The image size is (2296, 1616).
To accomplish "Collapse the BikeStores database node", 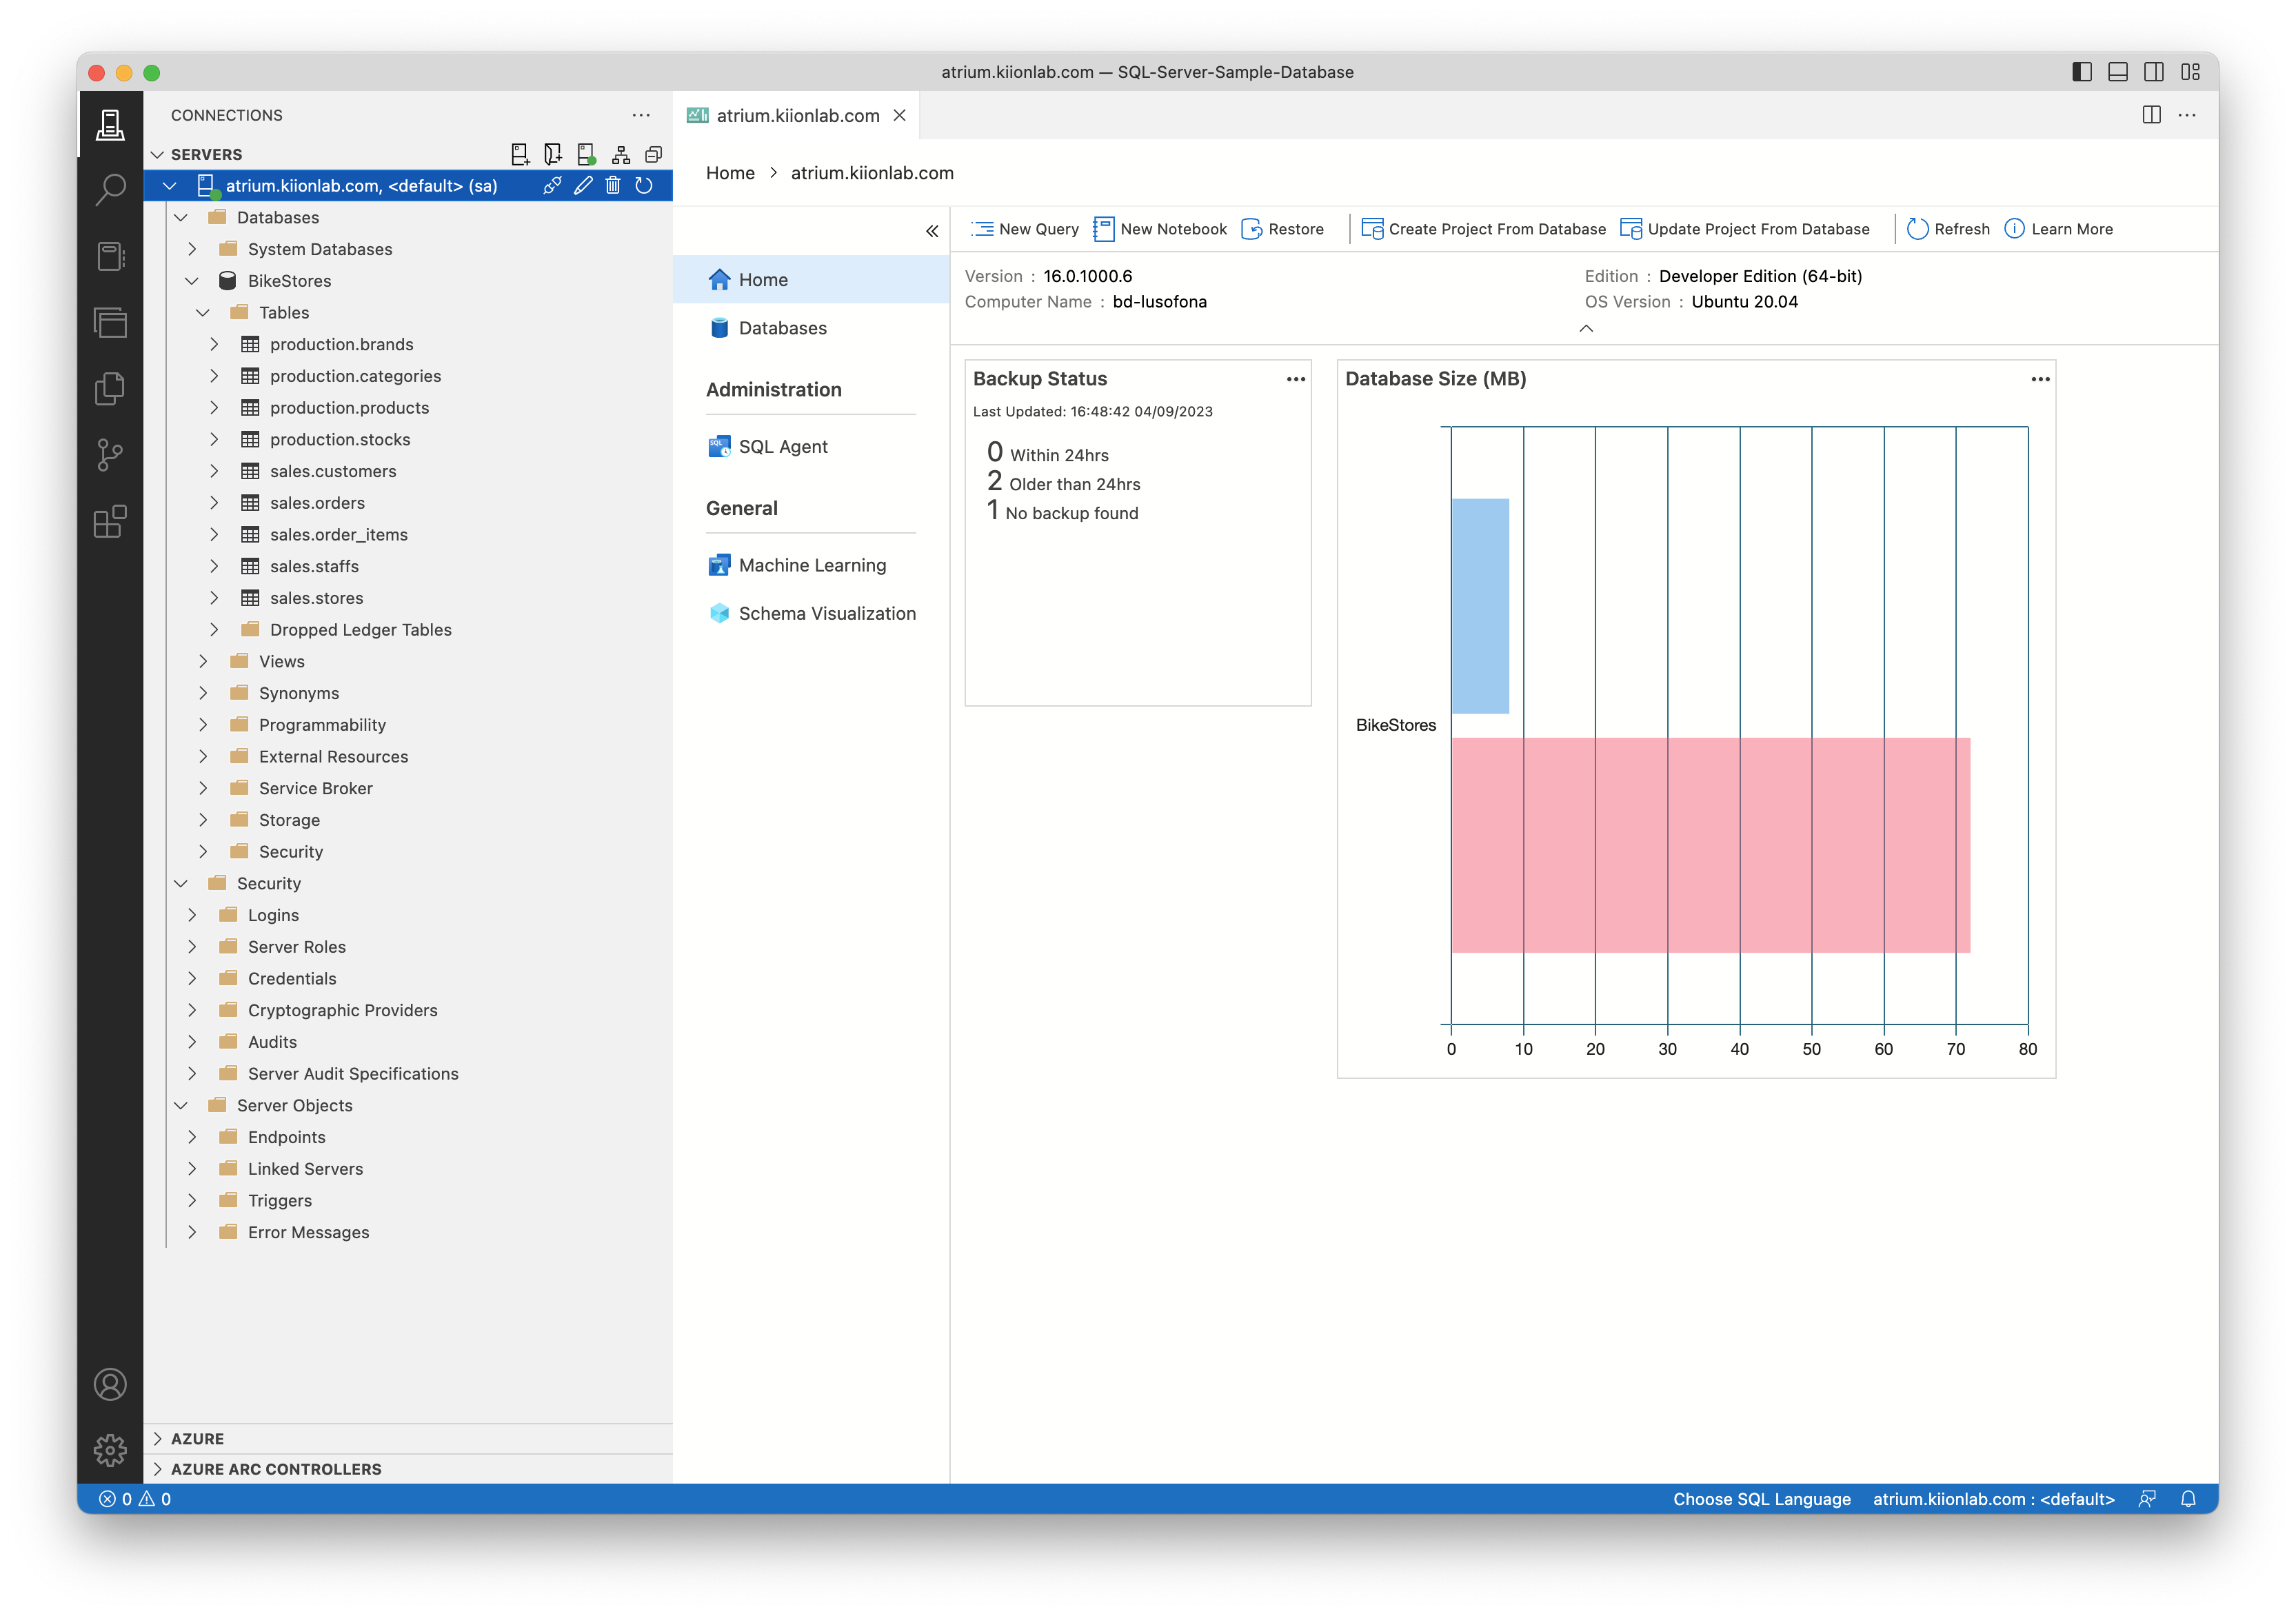I will (x=192, y=281).
